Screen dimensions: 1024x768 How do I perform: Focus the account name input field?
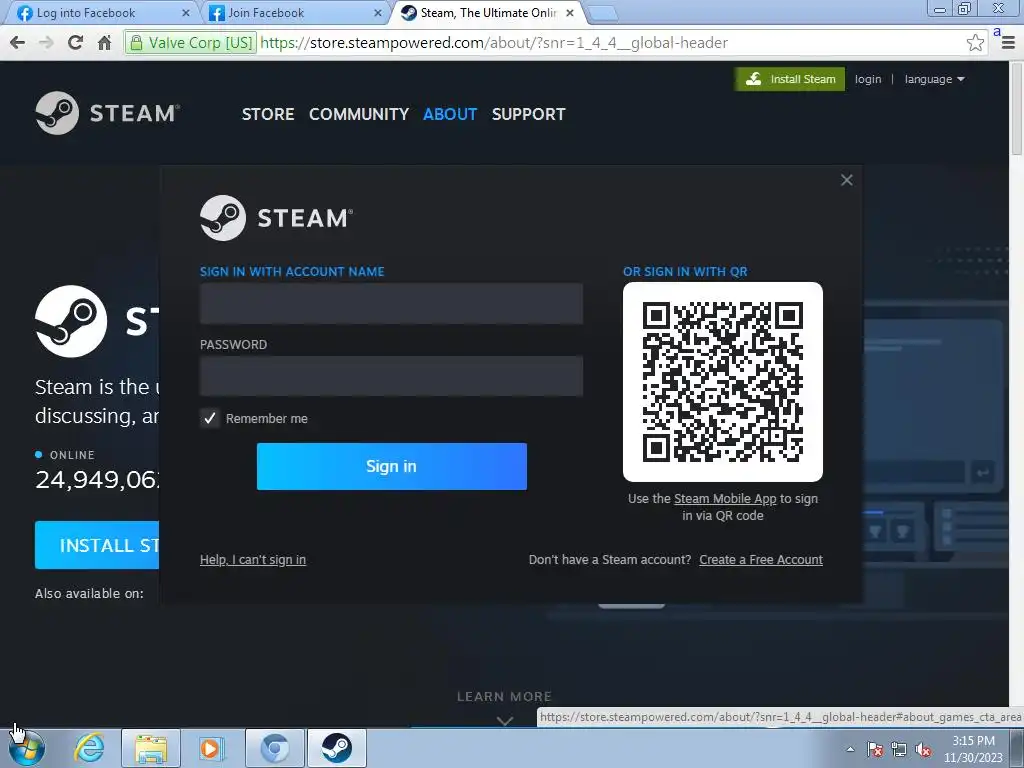(391, 304)
